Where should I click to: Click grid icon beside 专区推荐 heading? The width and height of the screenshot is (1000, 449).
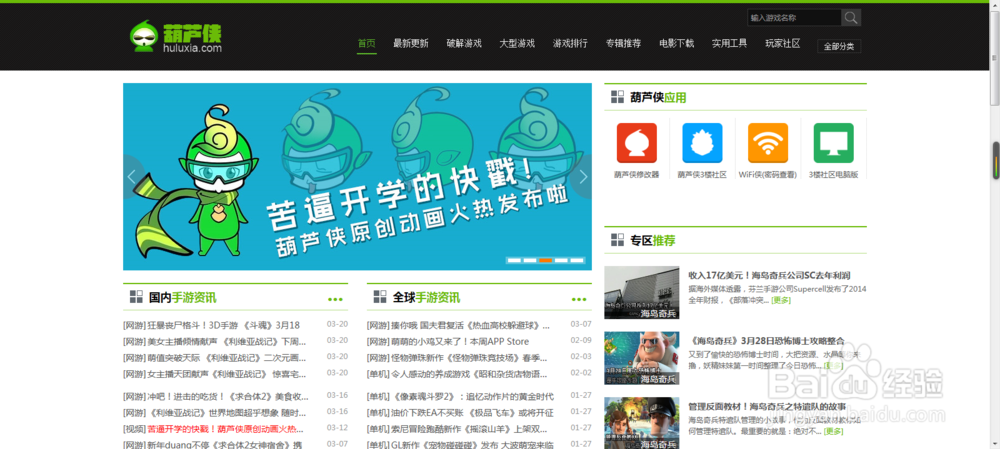coord(617,240)
